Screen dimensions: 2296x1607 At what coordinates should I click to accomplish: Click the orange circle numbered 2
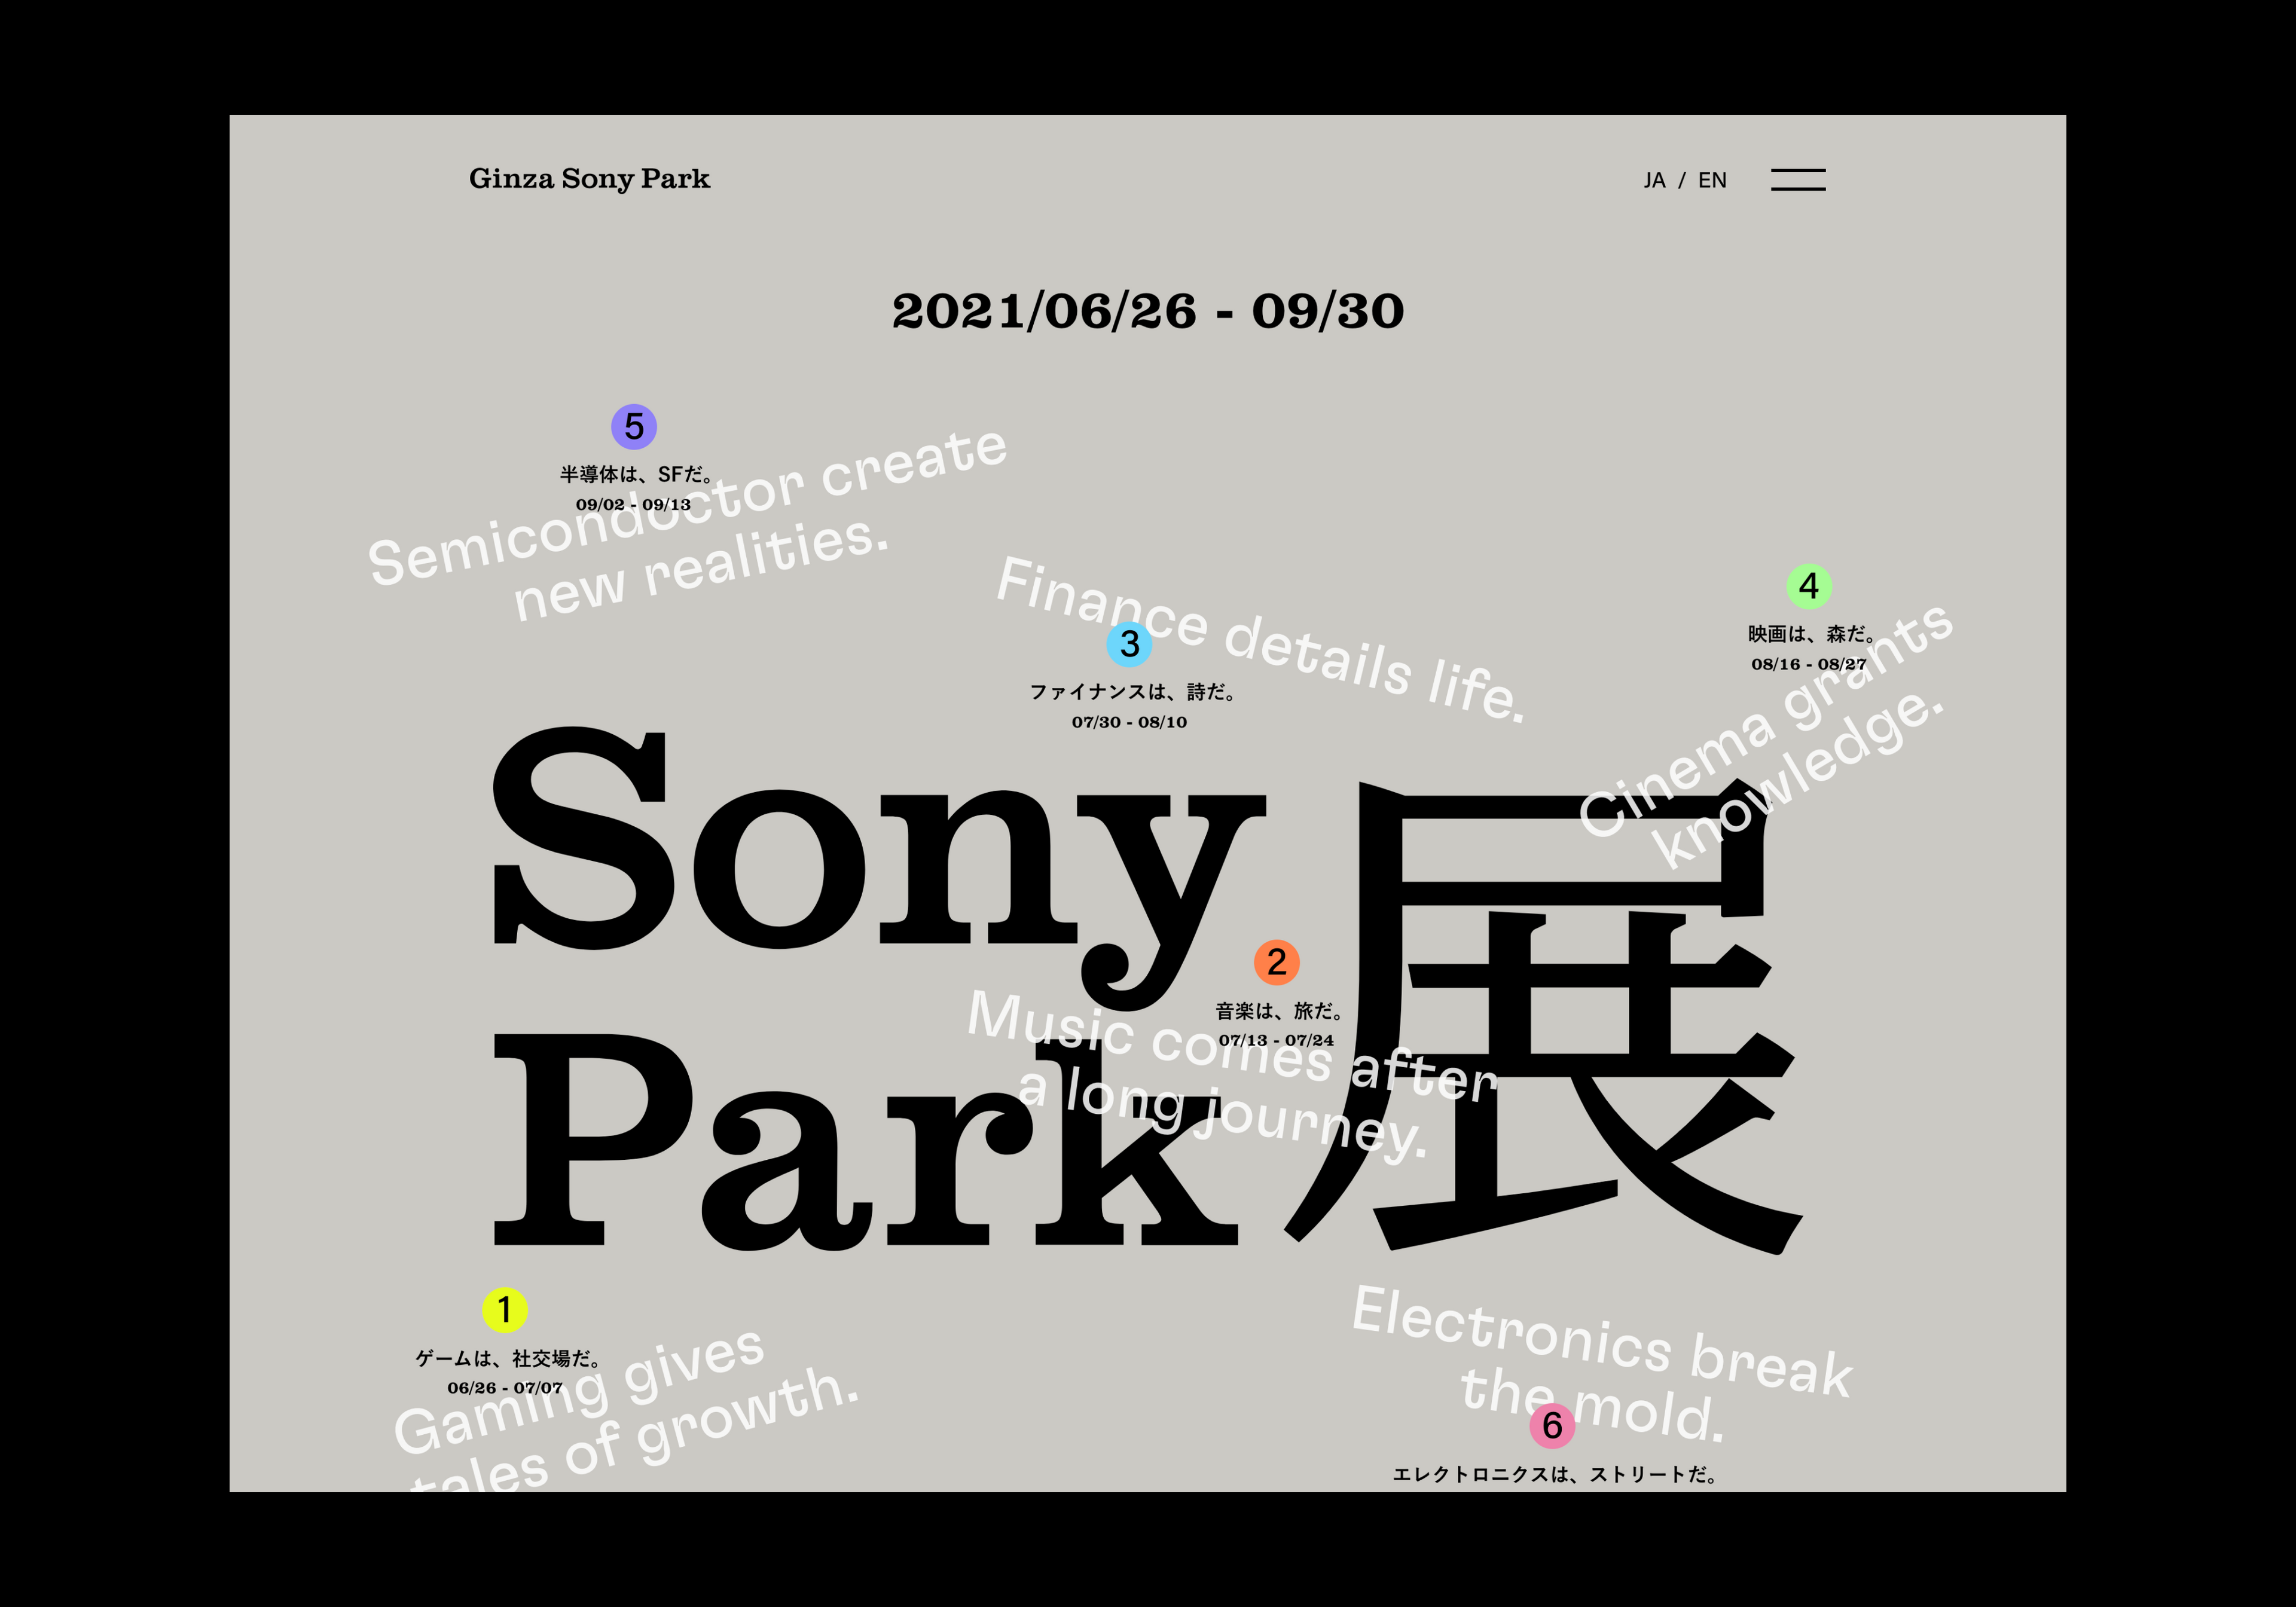click(x=1277, y=962)
